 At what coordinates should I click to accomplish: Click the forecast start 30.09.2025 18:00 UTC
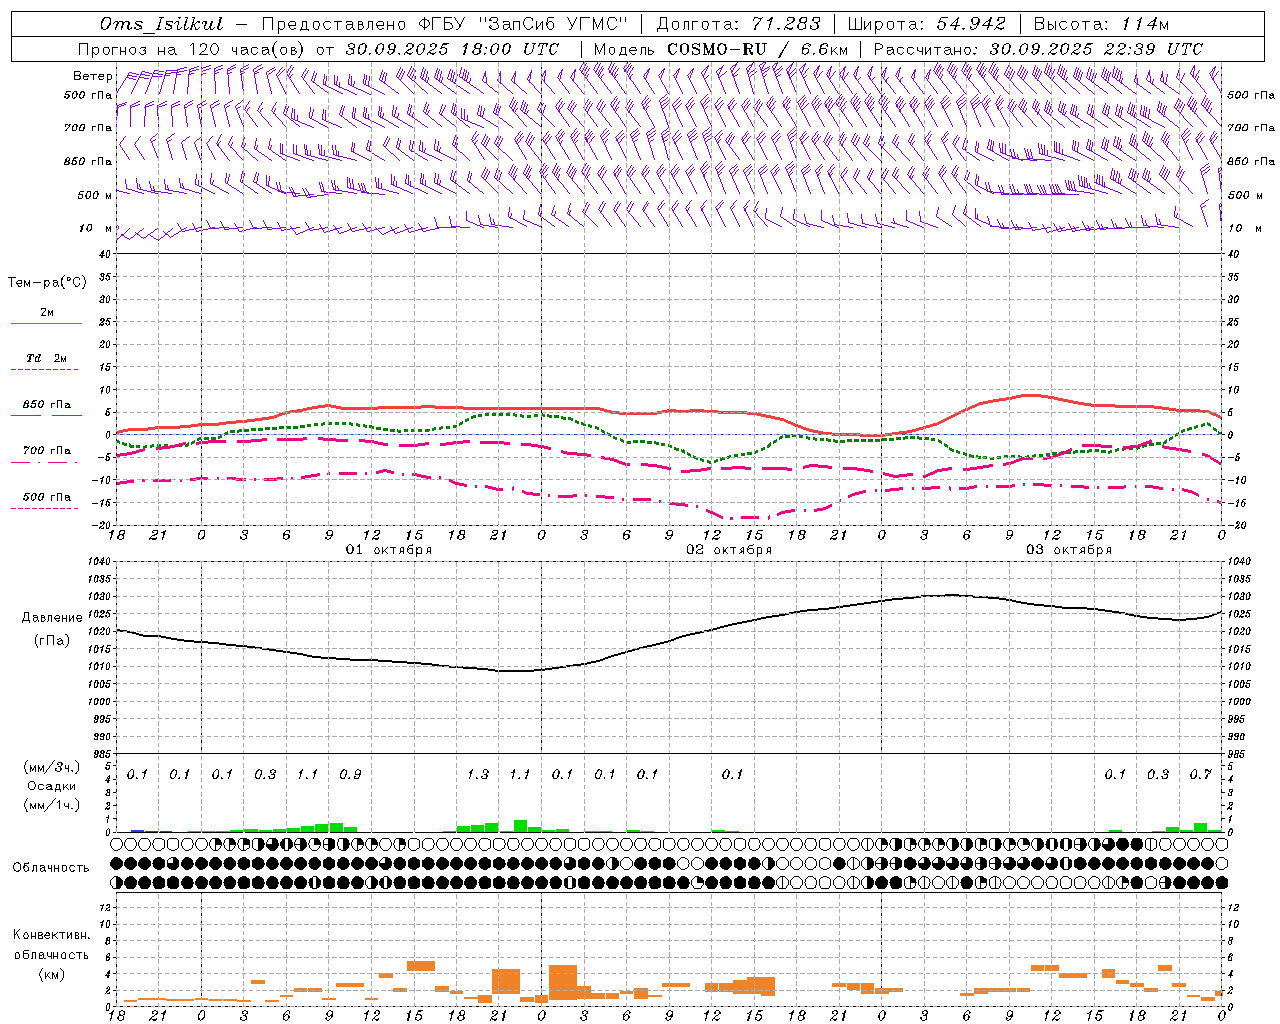click(x=453, y=49)
